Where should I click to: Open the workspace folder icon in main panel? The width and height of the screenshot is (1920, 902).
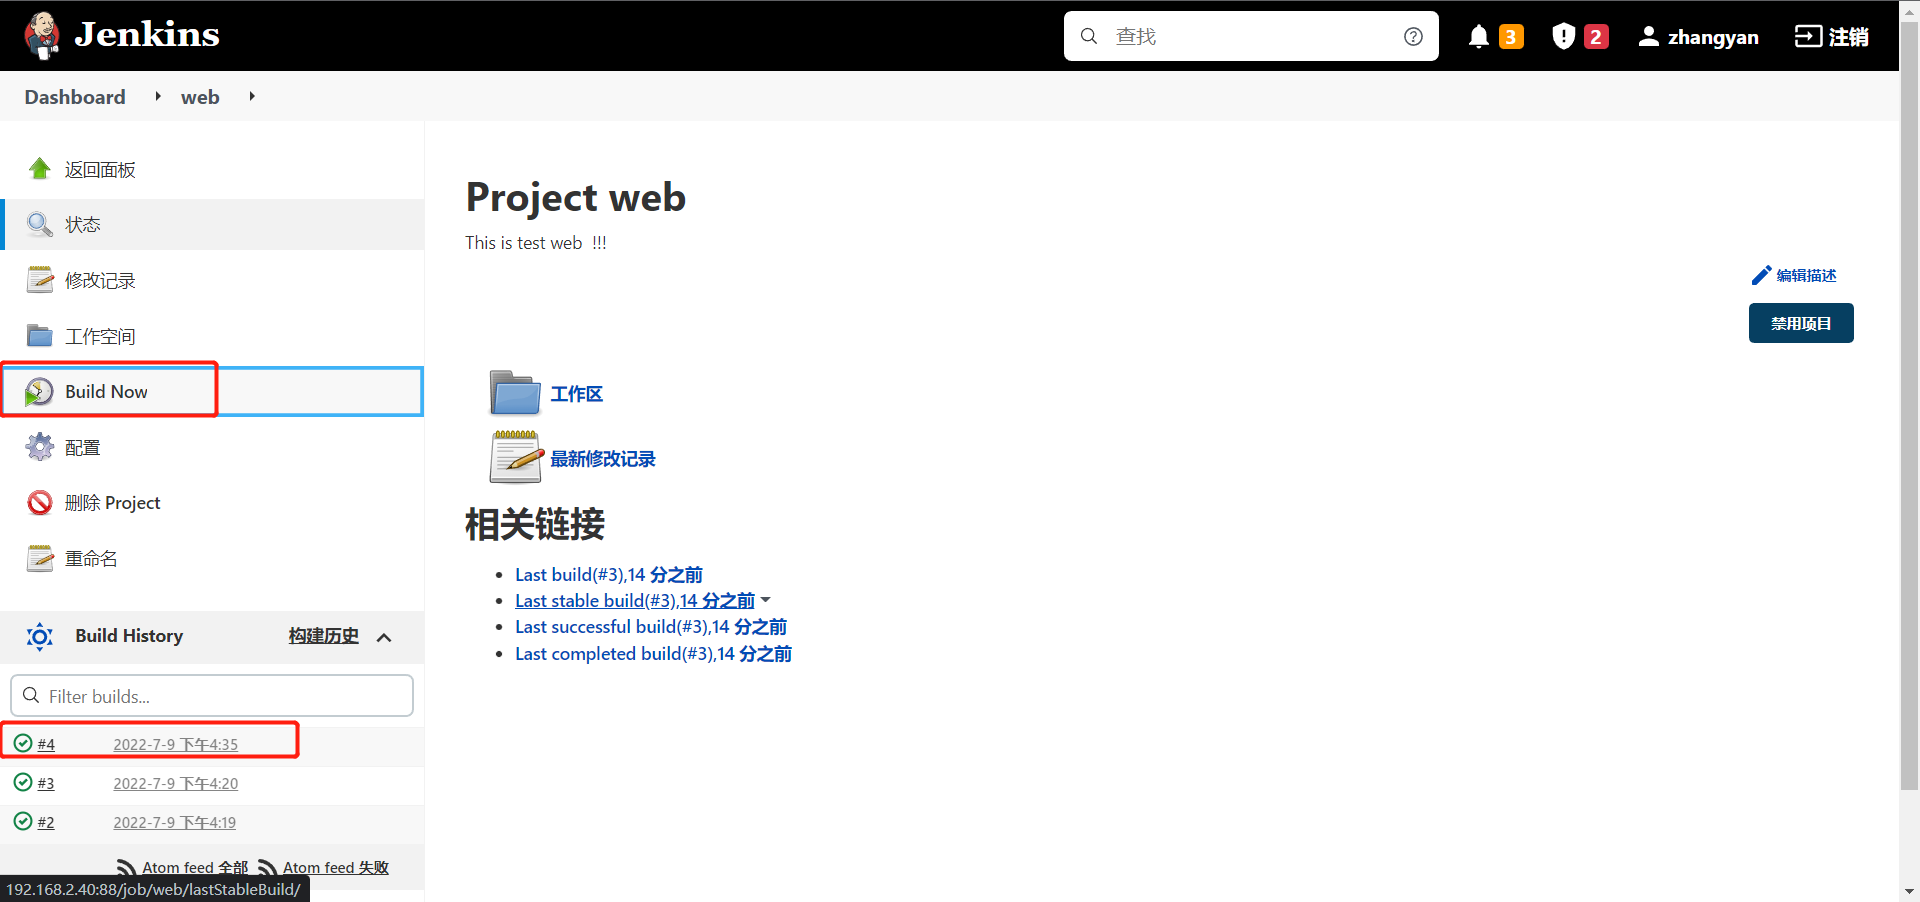(515, 393)
